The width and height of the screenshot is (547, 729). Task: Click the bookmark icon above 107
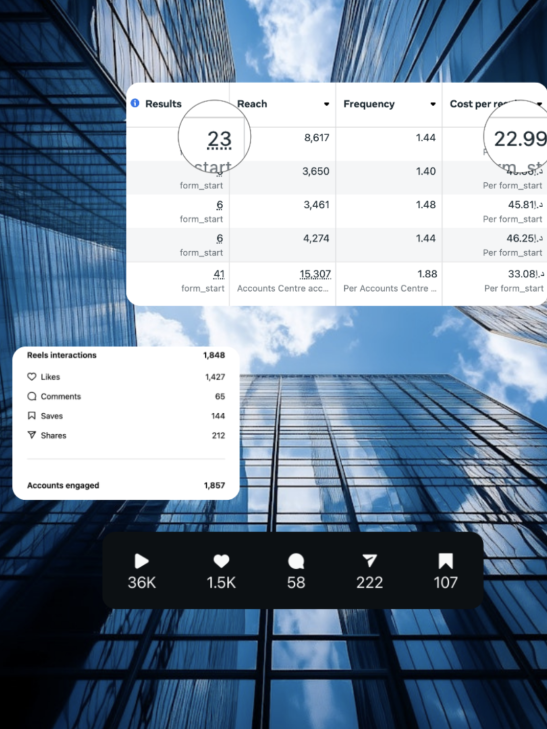pyautogui.click(x=446, y=561)
